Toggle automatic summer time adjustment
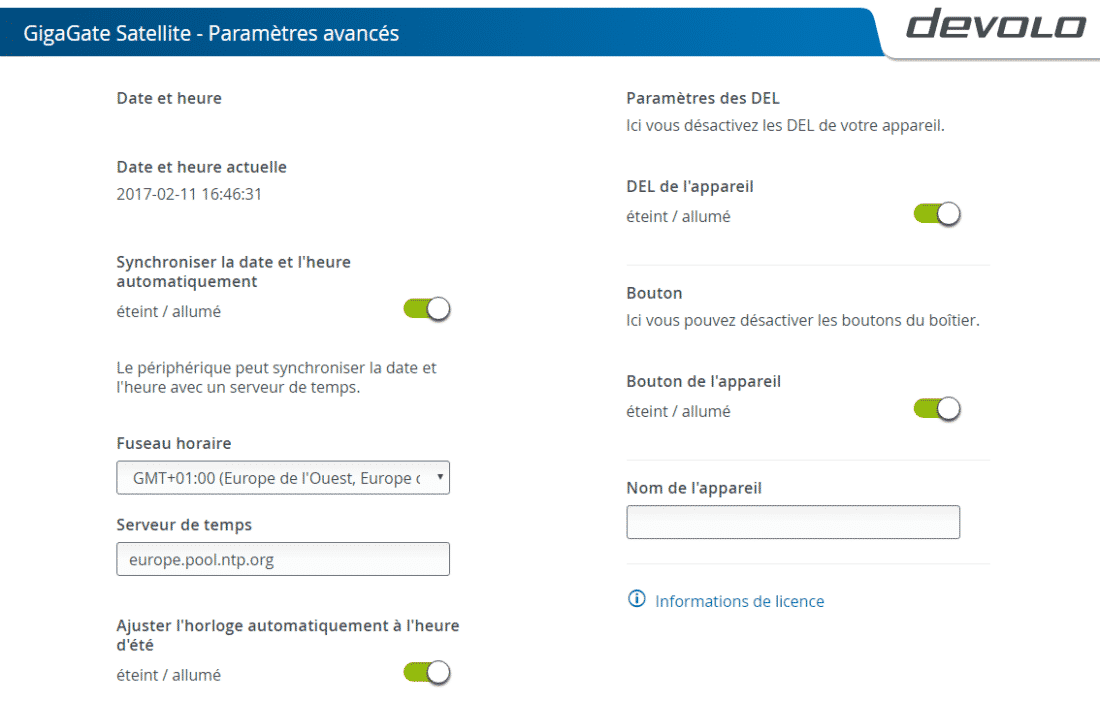This screenshot has width=1100, height=702. 427,673
